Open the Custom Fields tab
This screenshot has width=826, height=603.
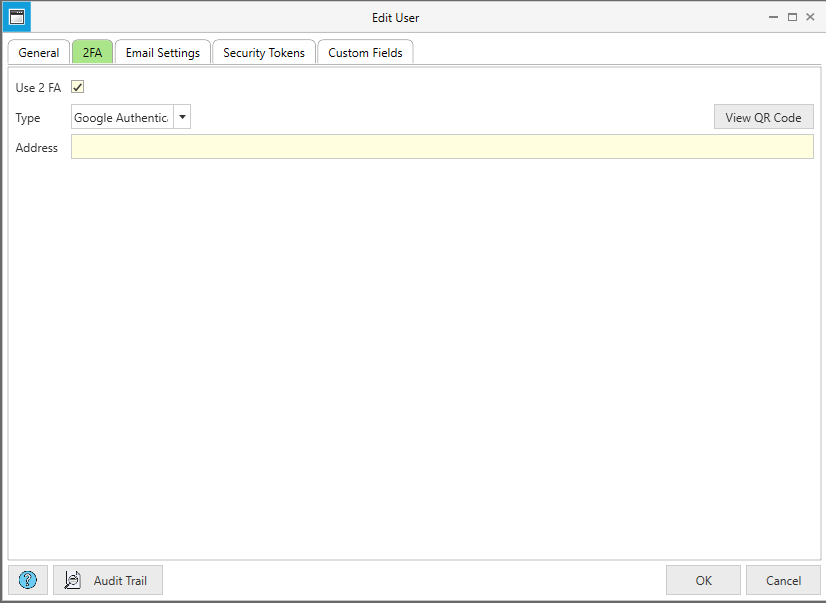pos(365,52)
